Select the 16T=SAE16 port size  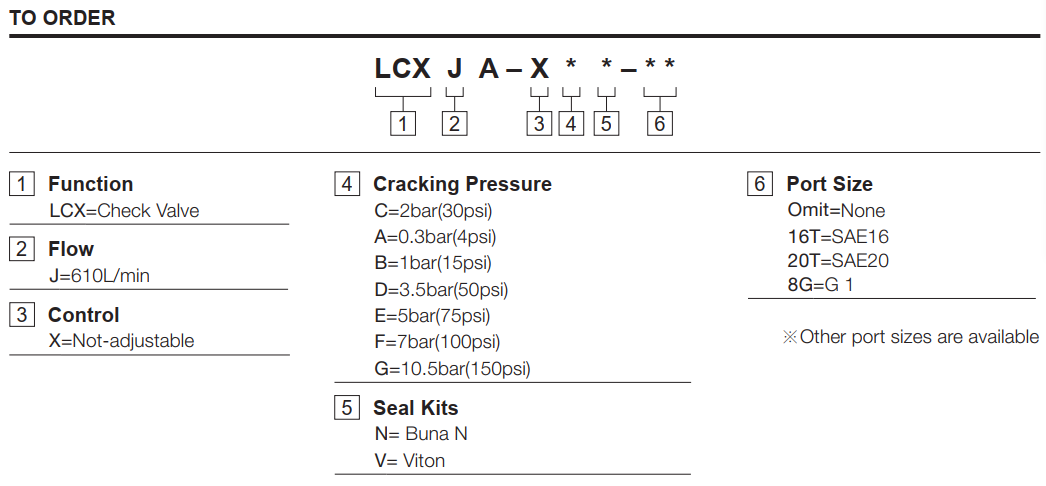838,237
